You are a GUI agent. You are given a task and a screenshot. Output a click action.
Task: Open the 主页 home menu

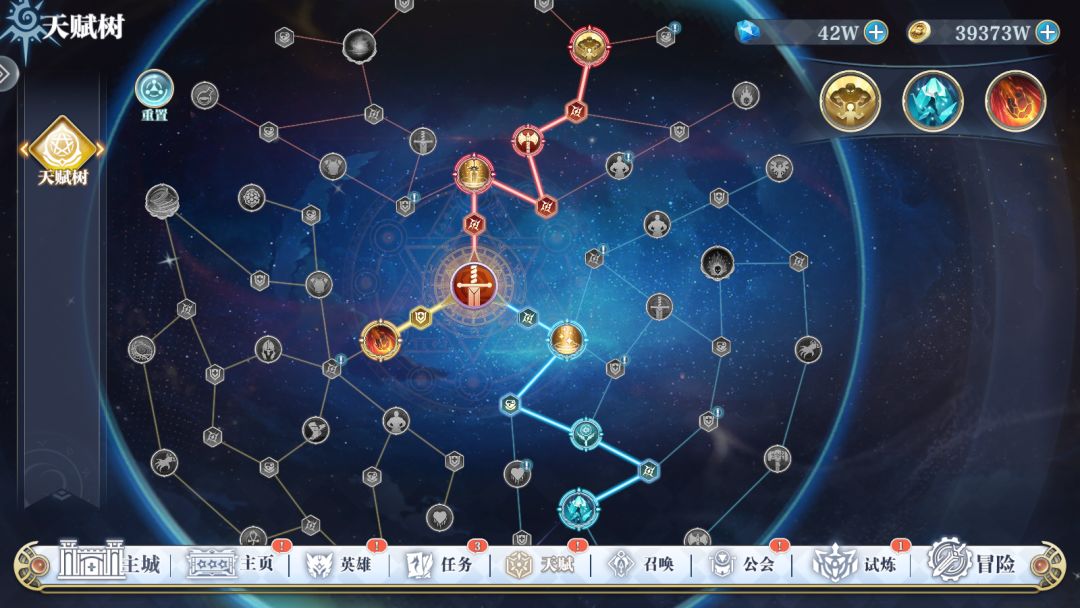tap(231, 564)
